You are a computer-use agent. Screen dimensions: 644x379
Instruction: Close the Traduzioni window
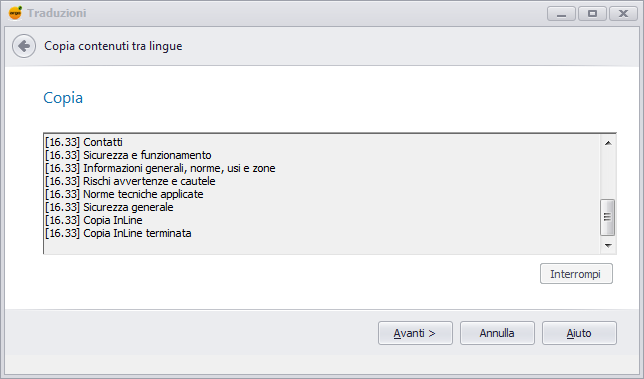point(623,14)
